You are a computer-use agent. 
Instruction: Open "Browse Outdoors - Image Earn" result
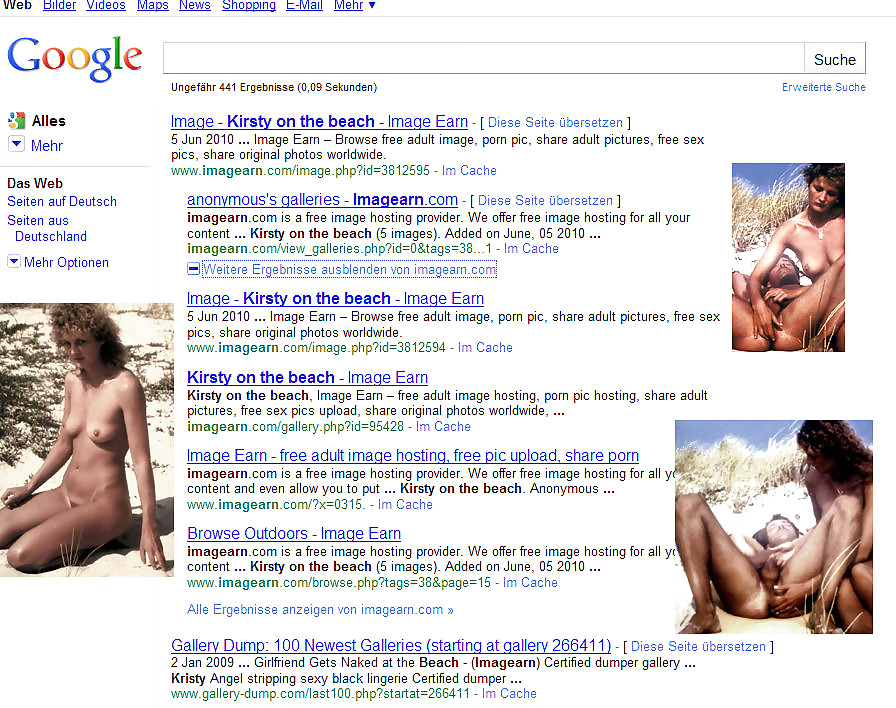294,533
